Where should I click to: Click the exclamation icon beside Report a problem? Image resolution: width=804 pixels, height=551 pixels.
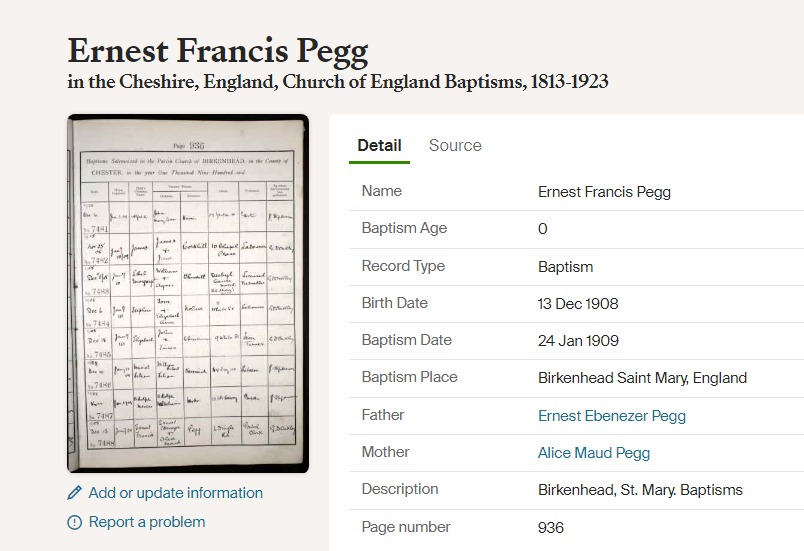74,522
